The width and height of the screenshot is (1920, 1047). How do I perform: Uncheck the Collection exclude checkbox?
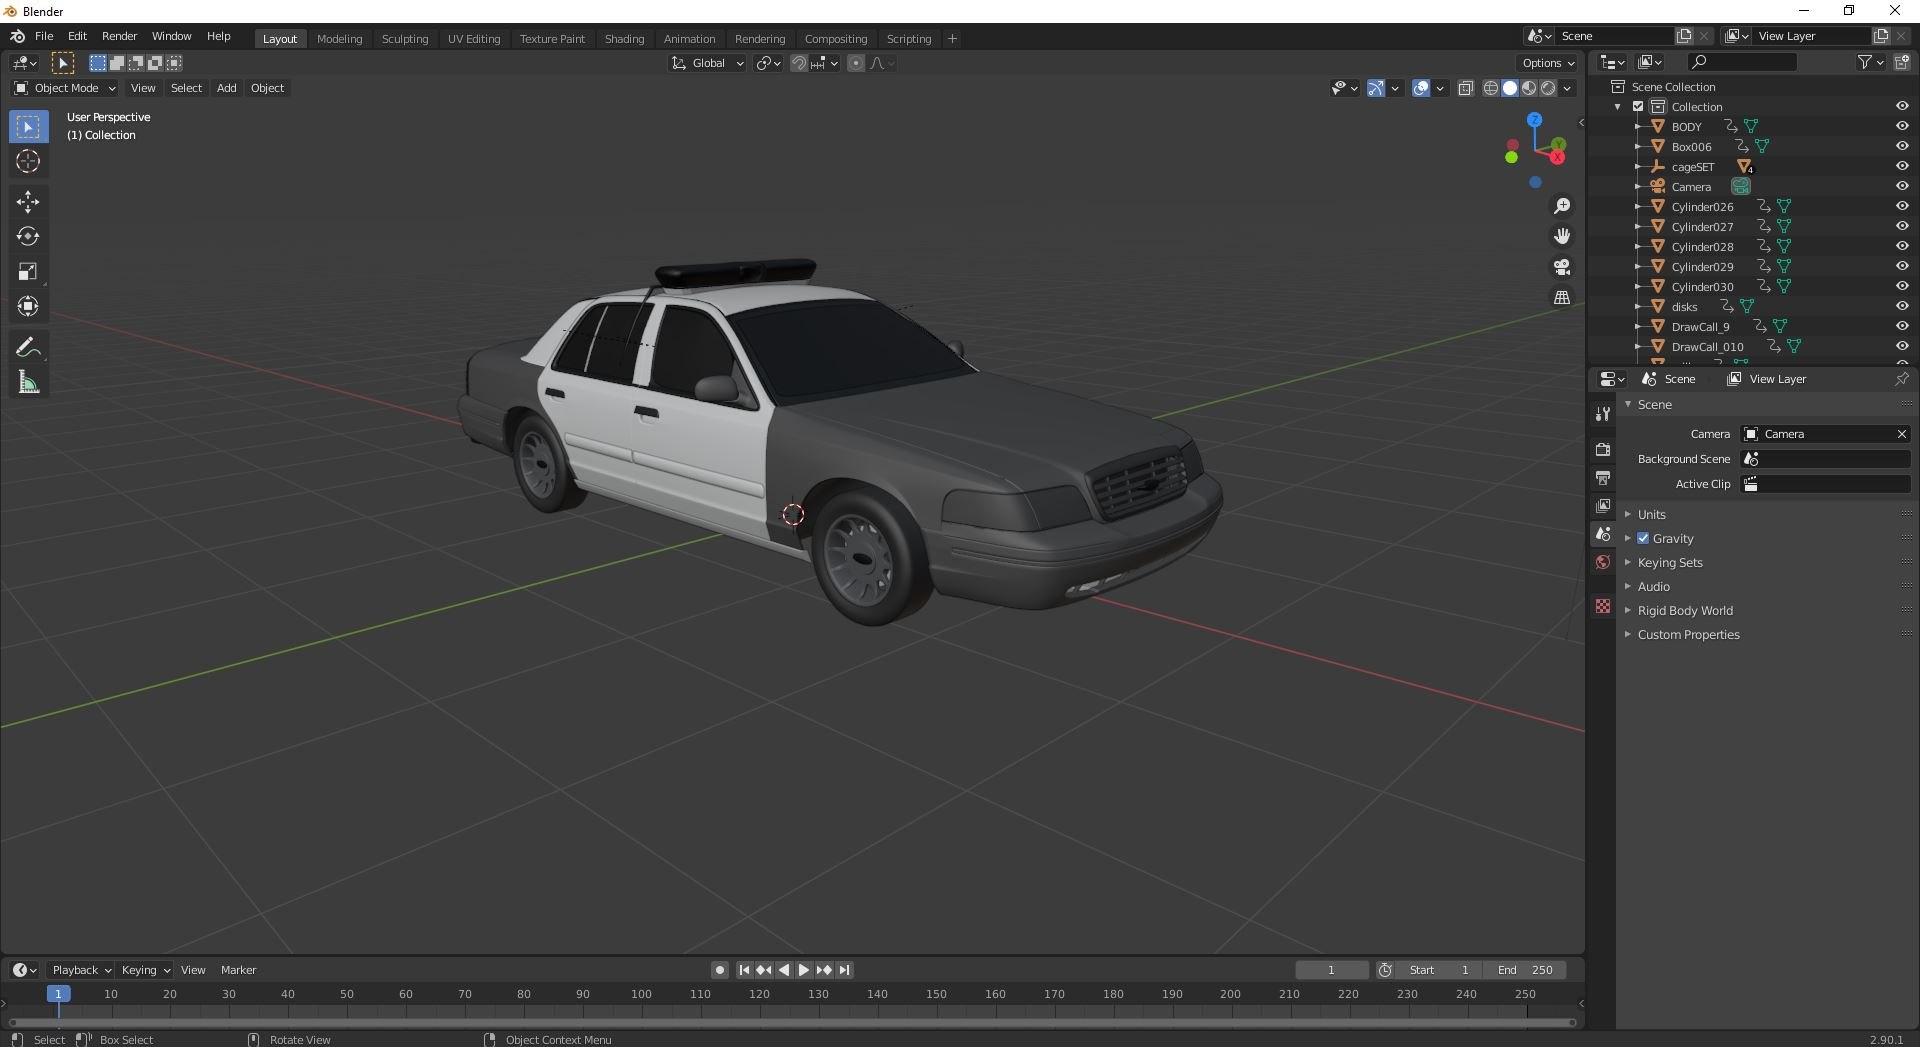coord(1638,106)
